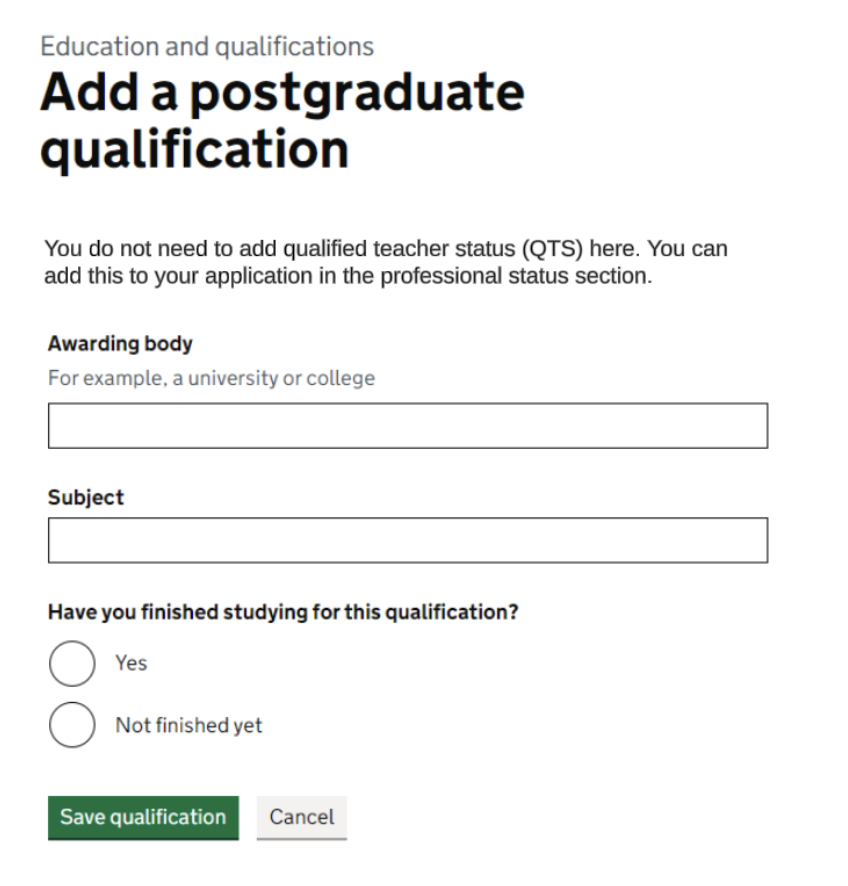
Task: Click the word qualification in the main heading
Action: pos(195,150)
